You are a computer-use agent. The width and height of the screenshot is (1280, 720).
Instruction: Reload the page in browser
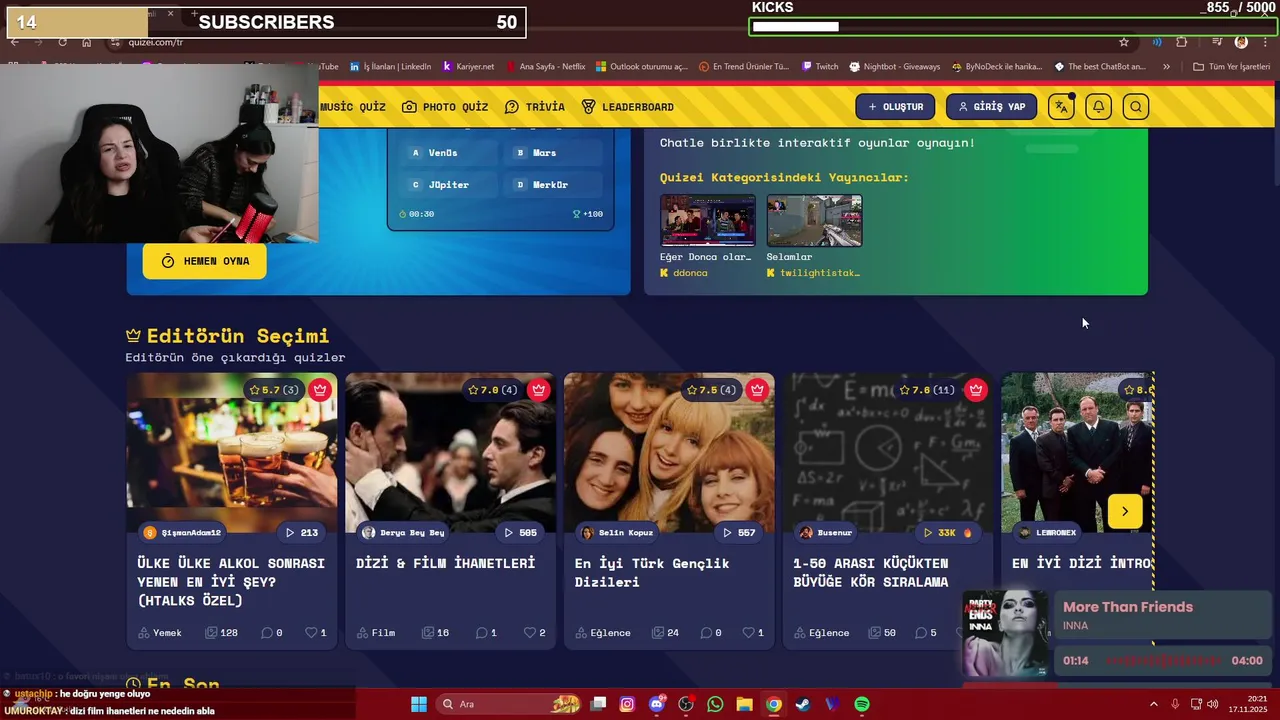pos(62,42)
